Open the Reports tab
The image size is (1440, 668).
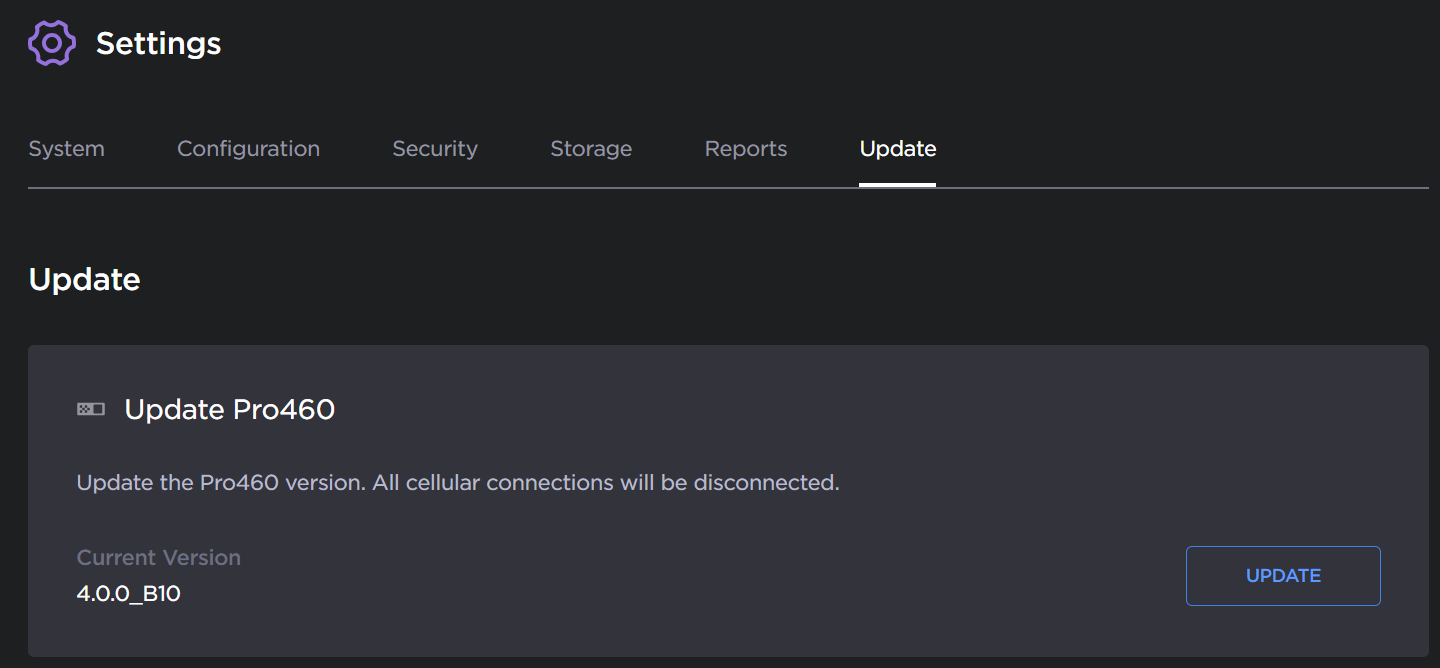point(745,148)
